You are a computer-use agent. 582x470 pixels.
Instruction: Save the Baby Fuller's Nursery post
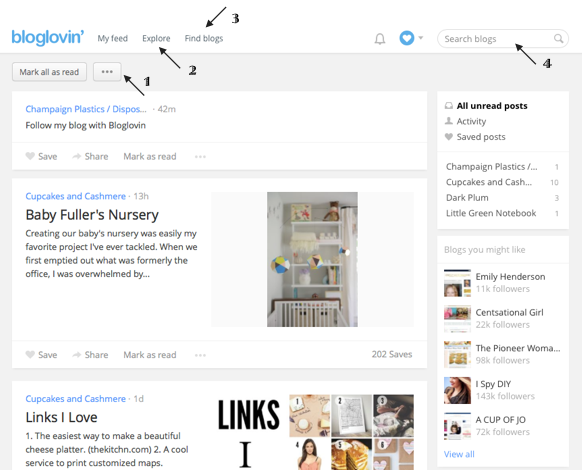click(41, 355)
